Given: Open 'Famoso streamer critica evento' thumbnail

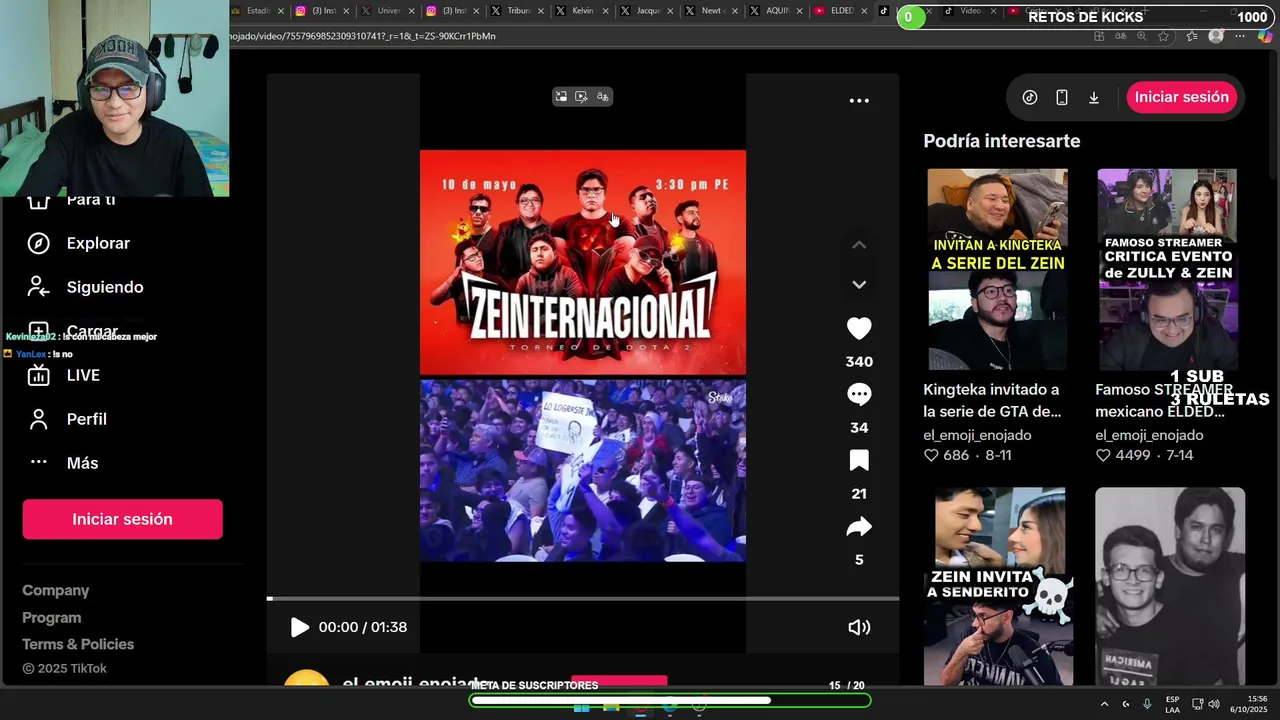Looking at the screenshot, I should point(1168,269).
